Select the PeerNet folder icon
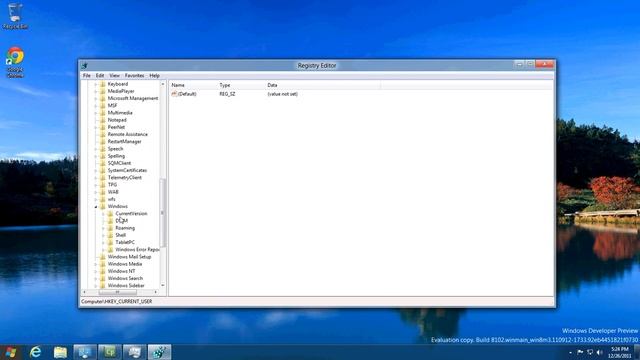This screenshot has height=360, width=640. (103, 127)
